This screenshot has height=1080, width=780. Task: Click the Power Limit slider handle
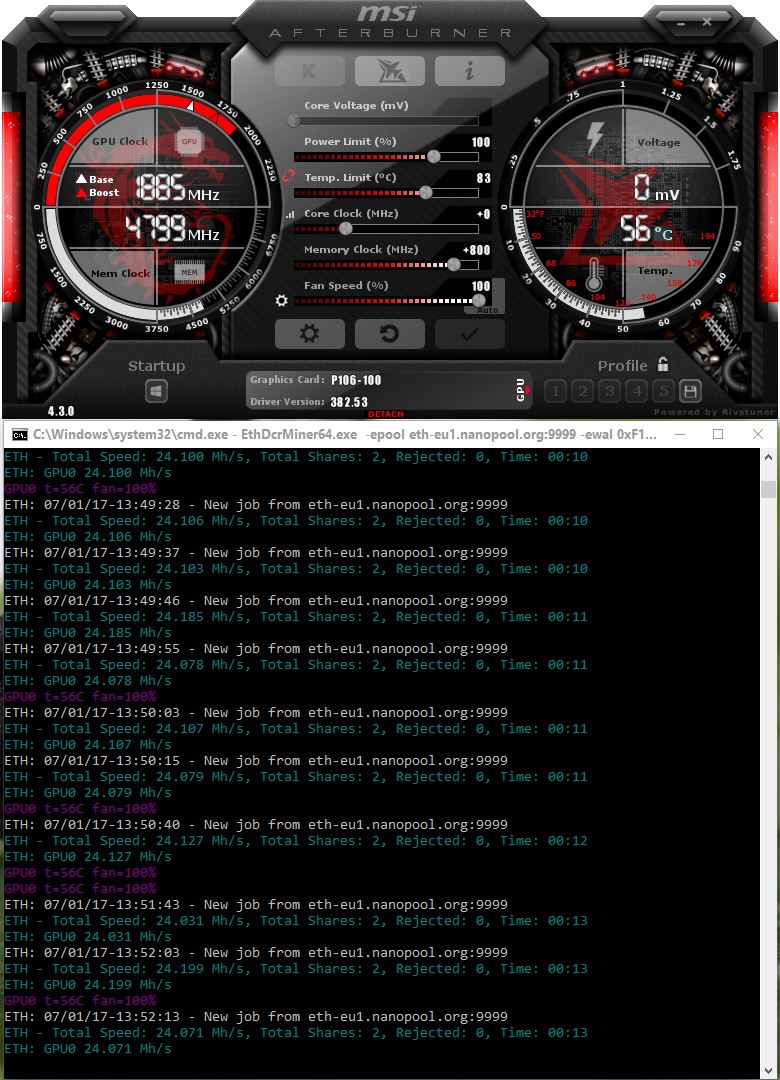coord(433,156)
